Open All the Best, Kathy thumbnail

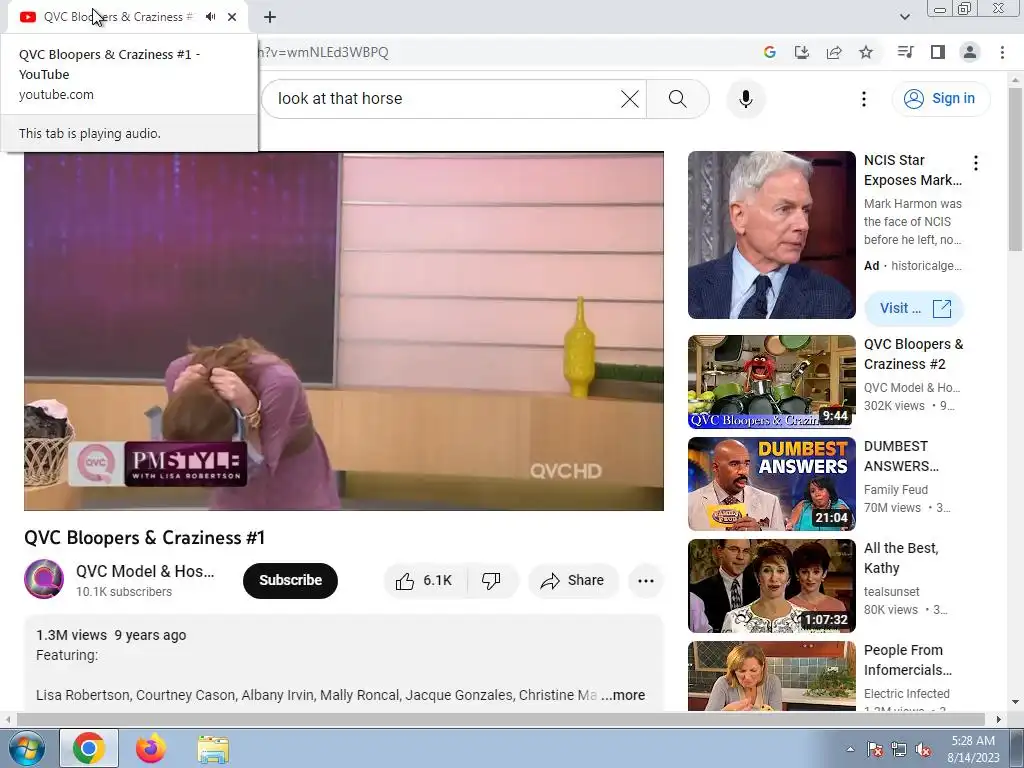tap(771, 586)
